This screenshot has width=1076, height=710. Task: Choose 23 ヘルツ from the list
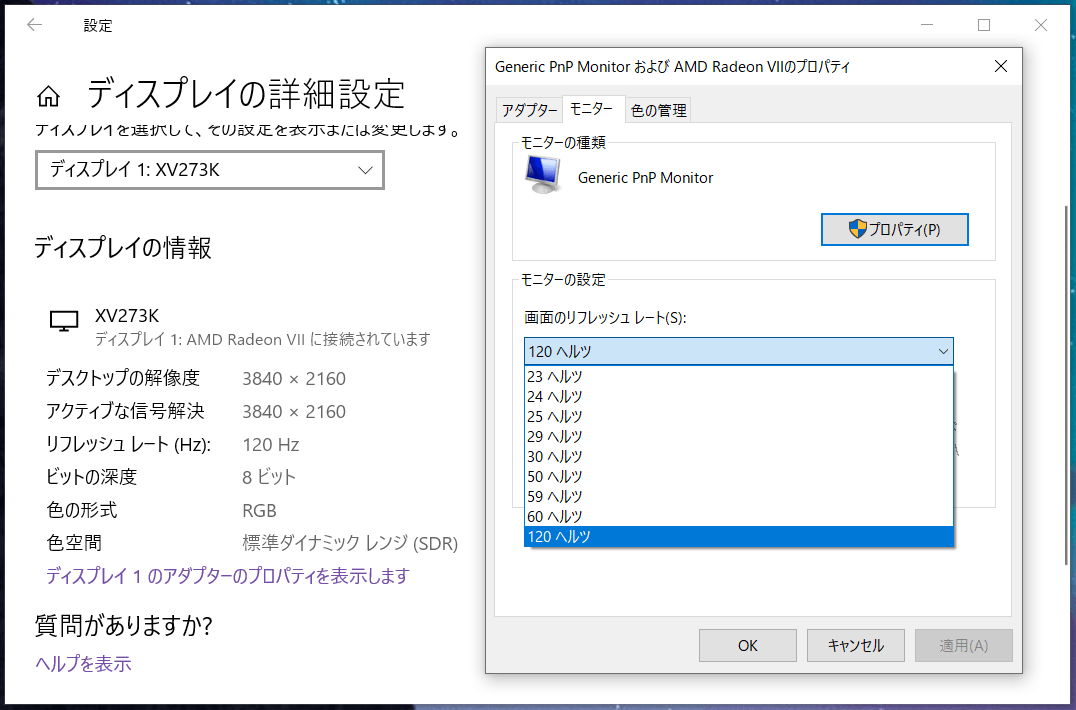[738, 377]
